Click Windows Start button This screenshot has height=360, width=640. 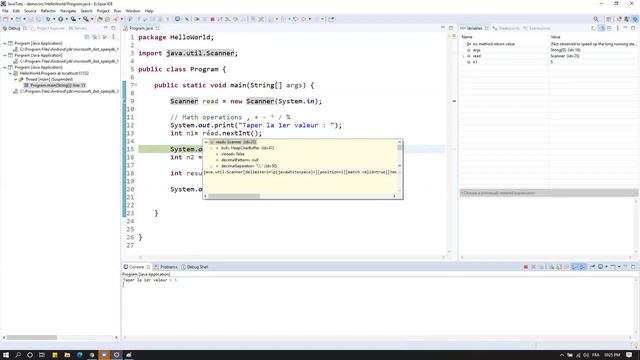6,355
